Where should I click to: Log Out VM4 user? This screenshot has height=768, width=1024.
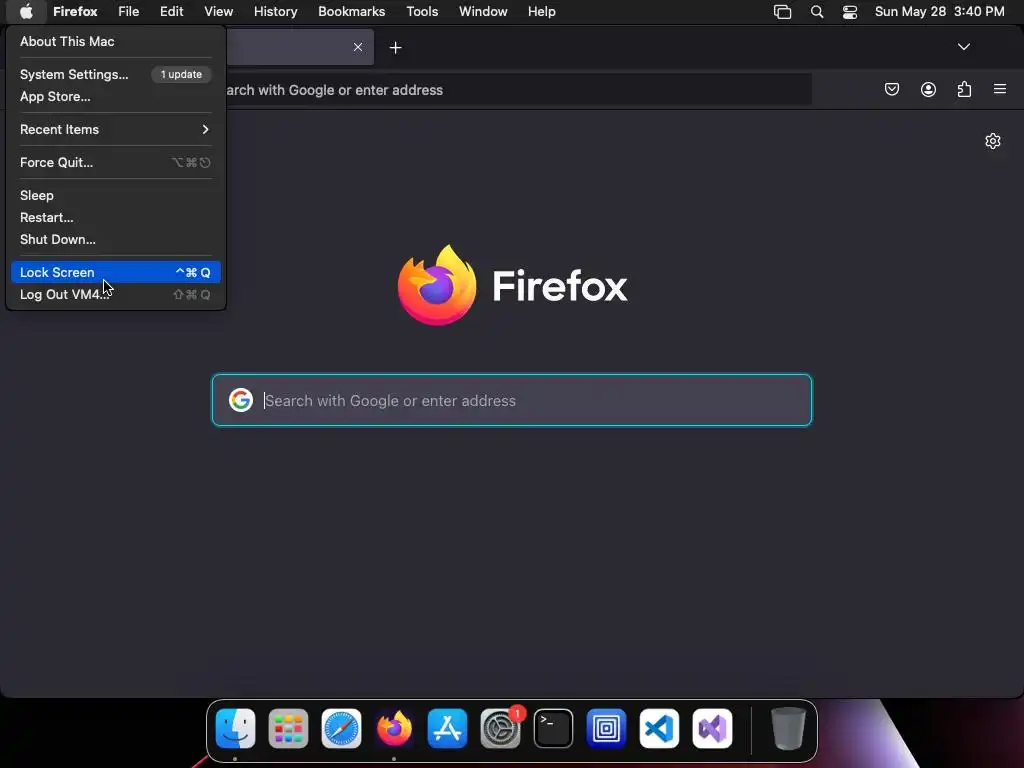(x=115, y=295)
